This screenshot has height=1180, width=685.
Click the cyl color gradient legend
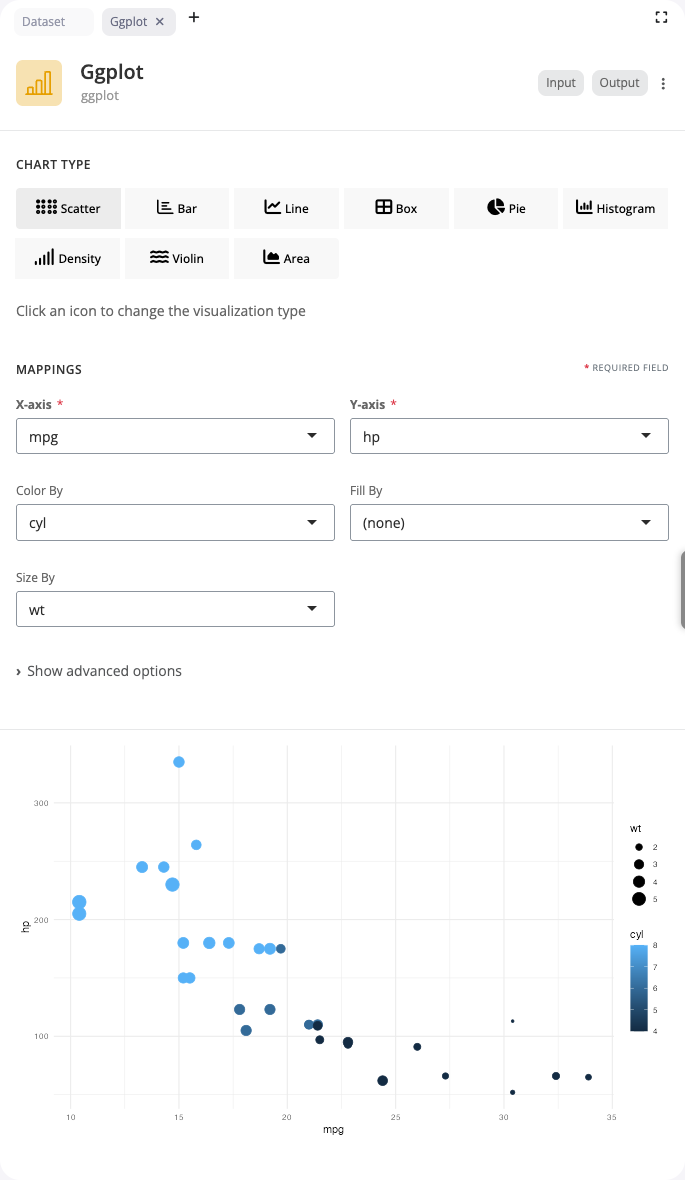click(x=639, y=987)
